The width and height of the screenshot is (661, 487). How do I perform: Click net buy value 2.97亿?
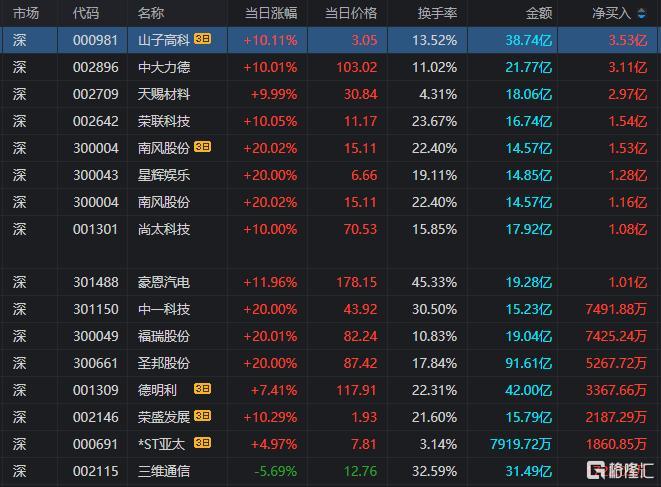pyautogui.click(x=627, y=94)
